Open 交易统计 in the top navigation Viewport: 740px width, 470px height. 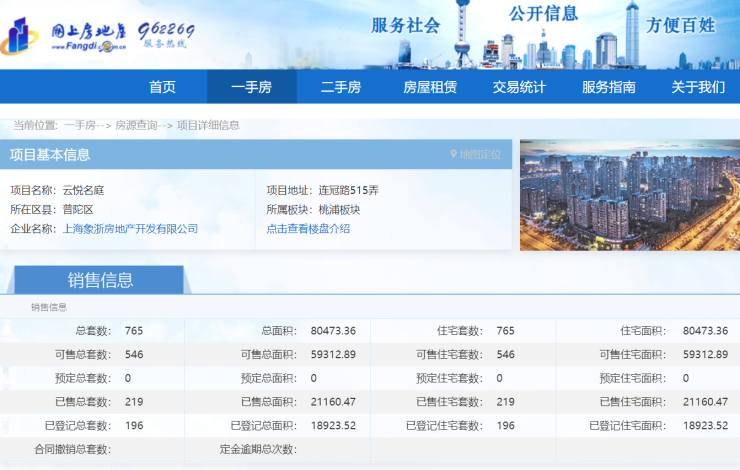(519, 87)
